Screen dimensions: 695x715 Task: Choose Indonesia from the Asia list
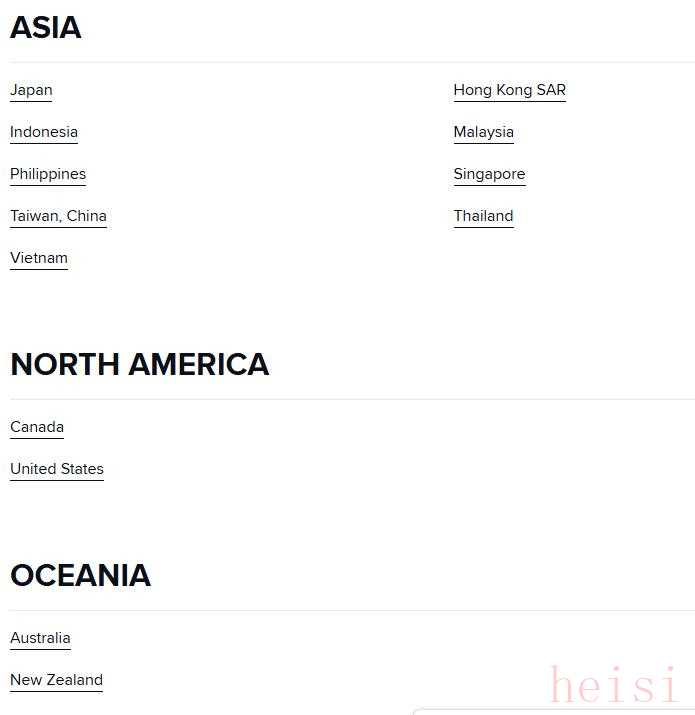[x=44, y=132]
